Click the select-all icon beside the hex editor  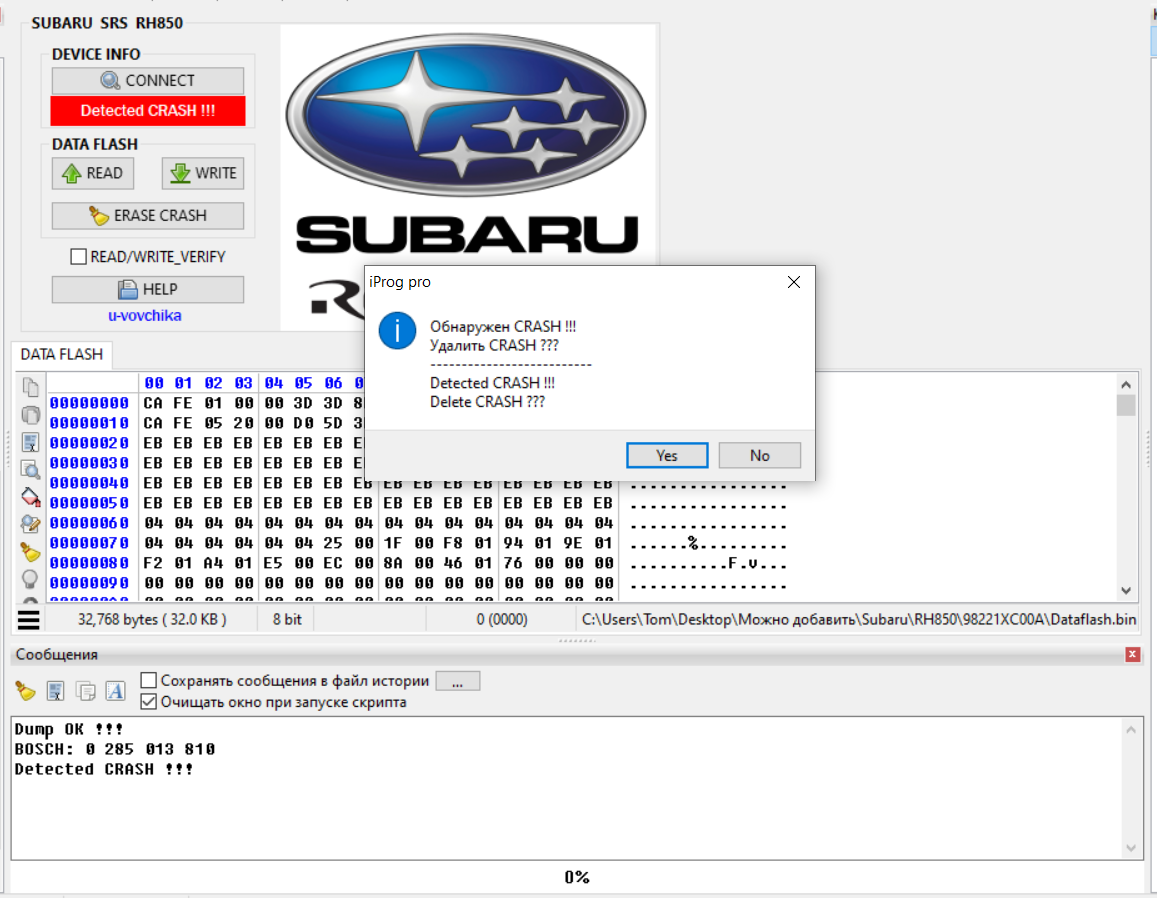coord(30,442)
